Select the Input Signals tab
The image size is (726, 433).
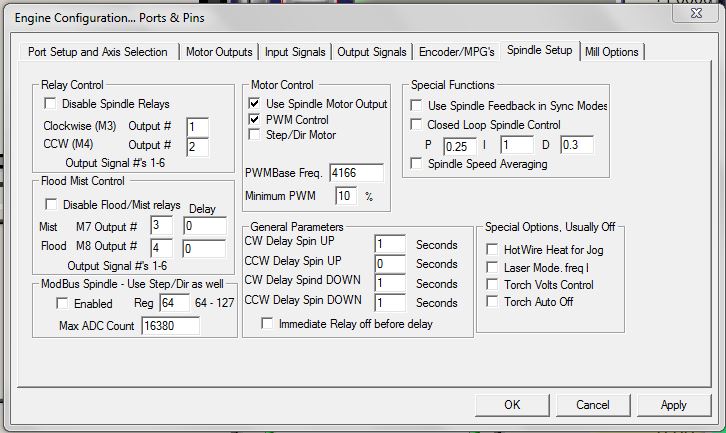[295, 52]
